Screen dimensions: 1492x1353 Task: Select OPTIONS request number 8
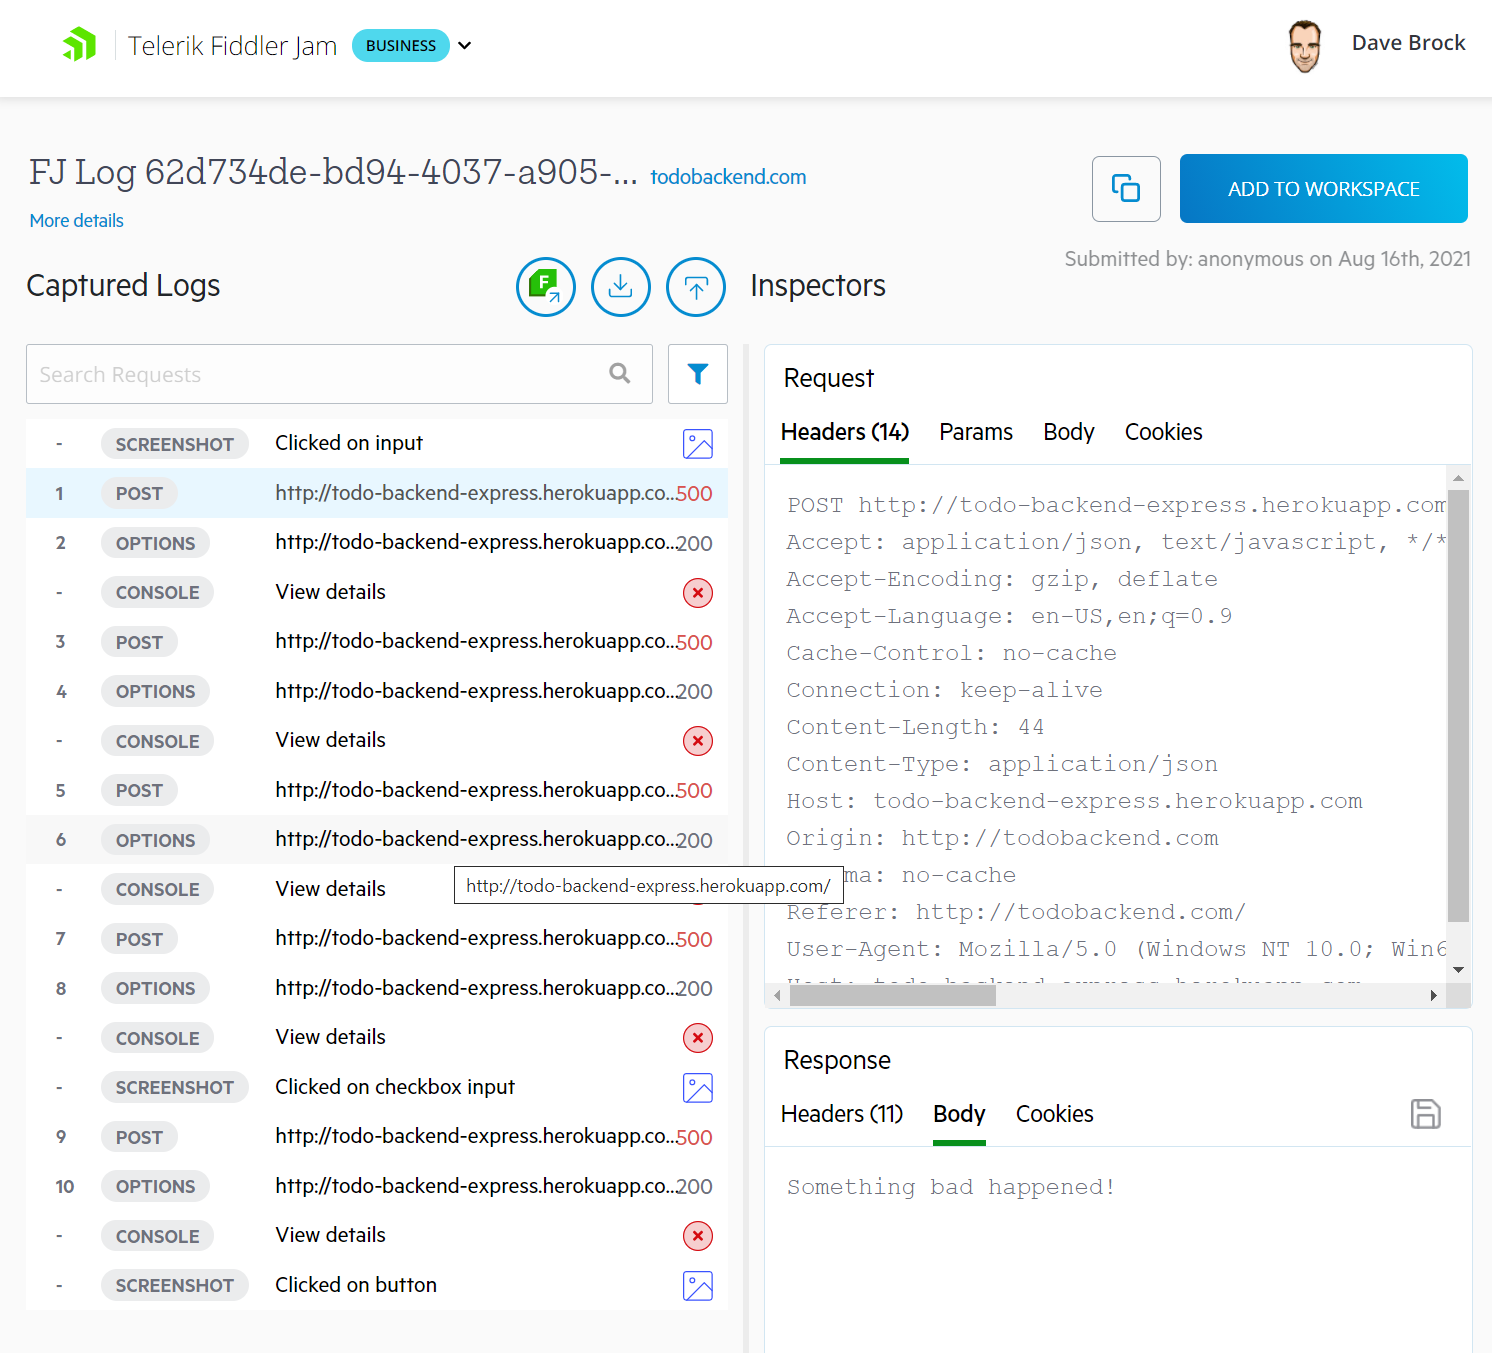click(x=377, y=988)
